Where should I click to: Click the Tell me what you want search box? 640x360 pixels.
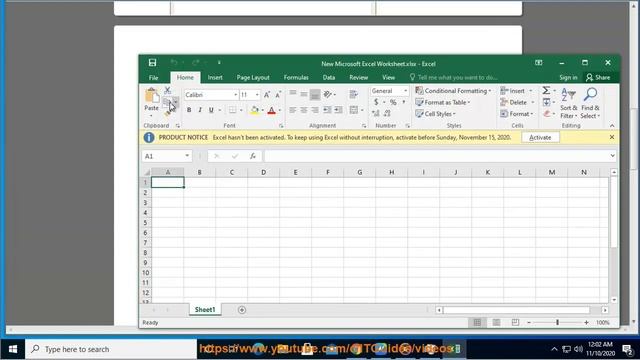coord(453,78)
